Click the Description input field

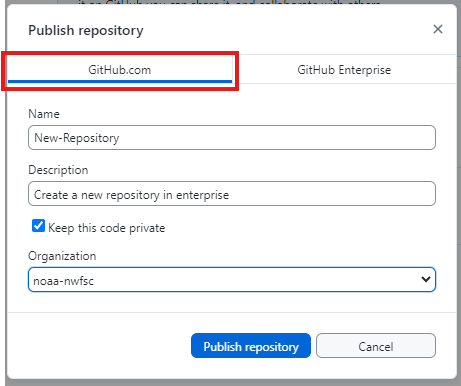(x=232, y=194)
